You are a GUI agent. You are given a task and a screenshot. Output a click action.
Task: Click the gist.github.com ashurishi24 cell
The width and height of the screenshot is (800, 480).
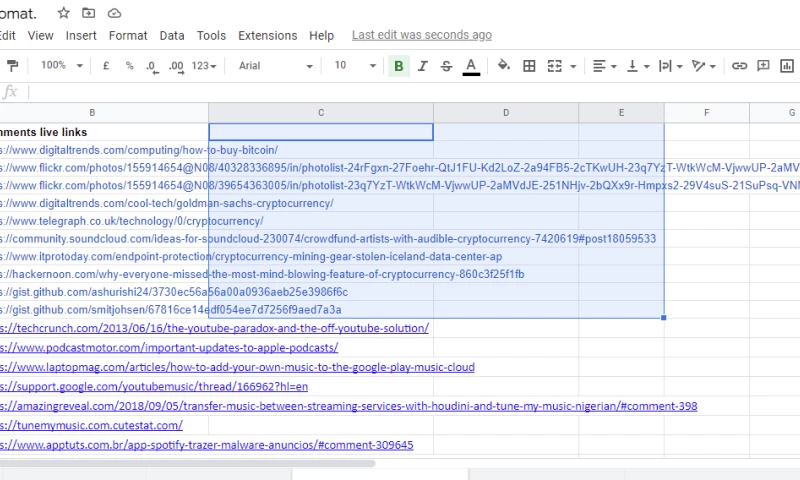(x=104, y=292)
